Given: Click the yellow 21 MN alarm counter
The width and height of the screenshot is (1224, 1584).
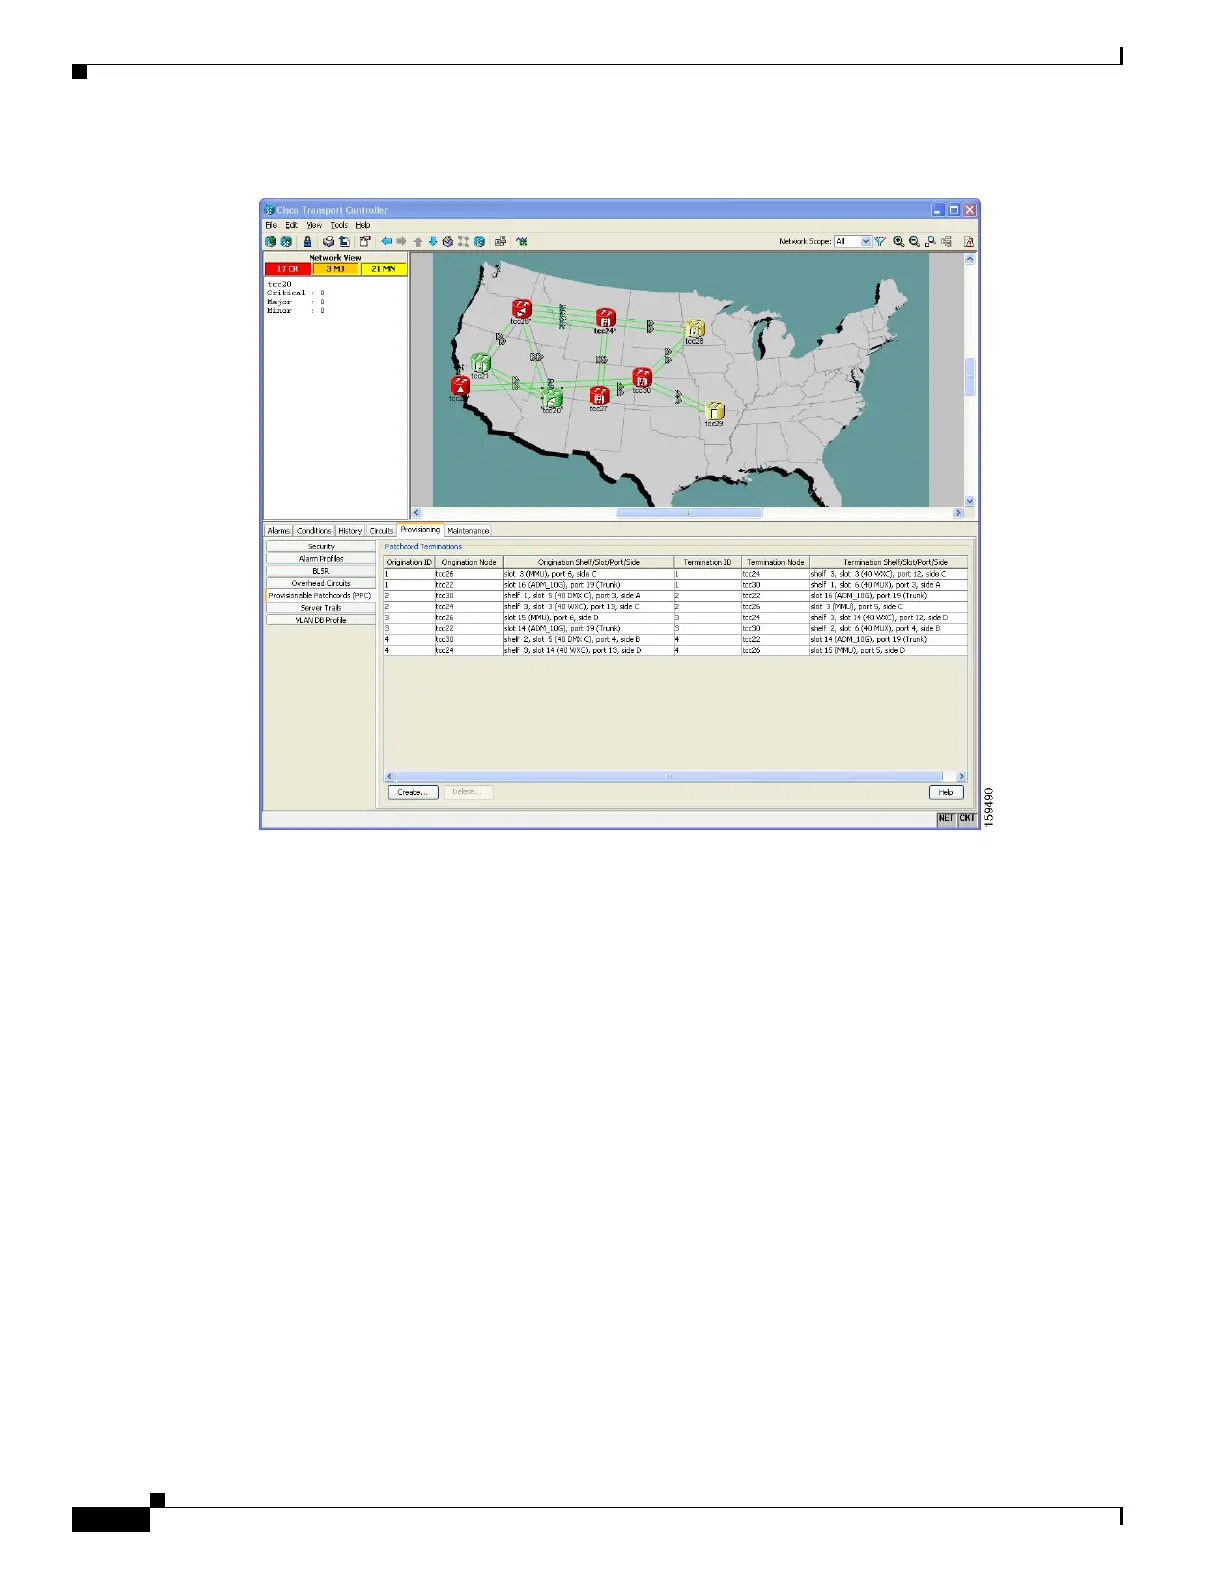Looking at the screenshot, I should tap(383, 269).
